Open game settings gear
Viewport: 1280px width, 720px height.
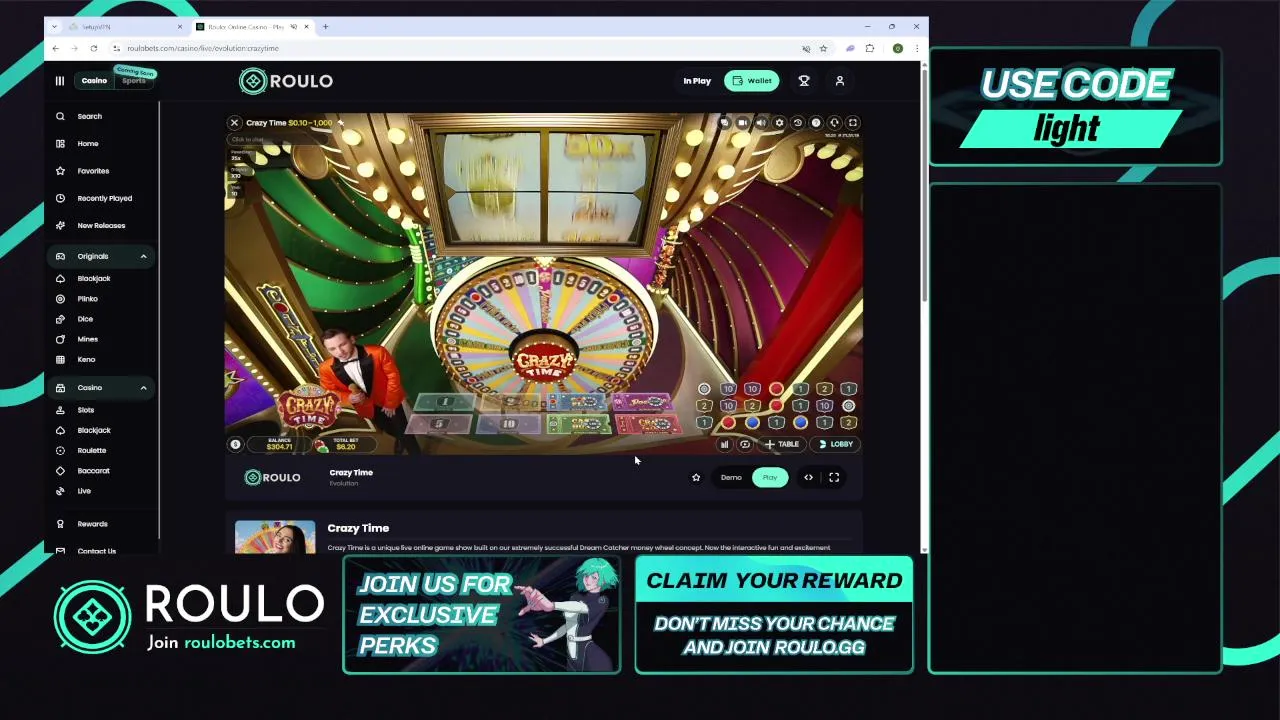[779, 123]
